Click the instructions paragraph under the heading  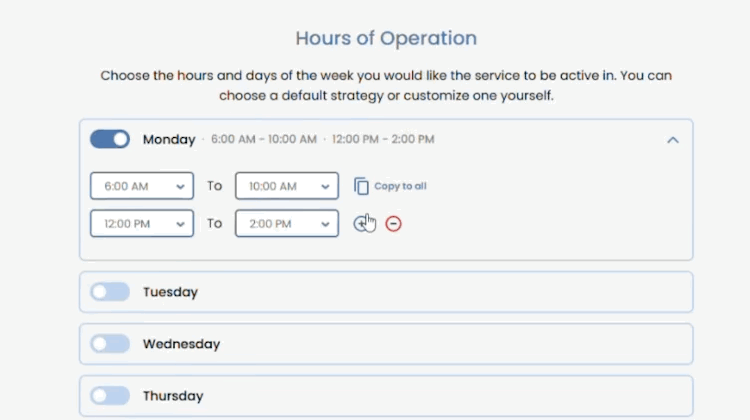pos(386,86)
